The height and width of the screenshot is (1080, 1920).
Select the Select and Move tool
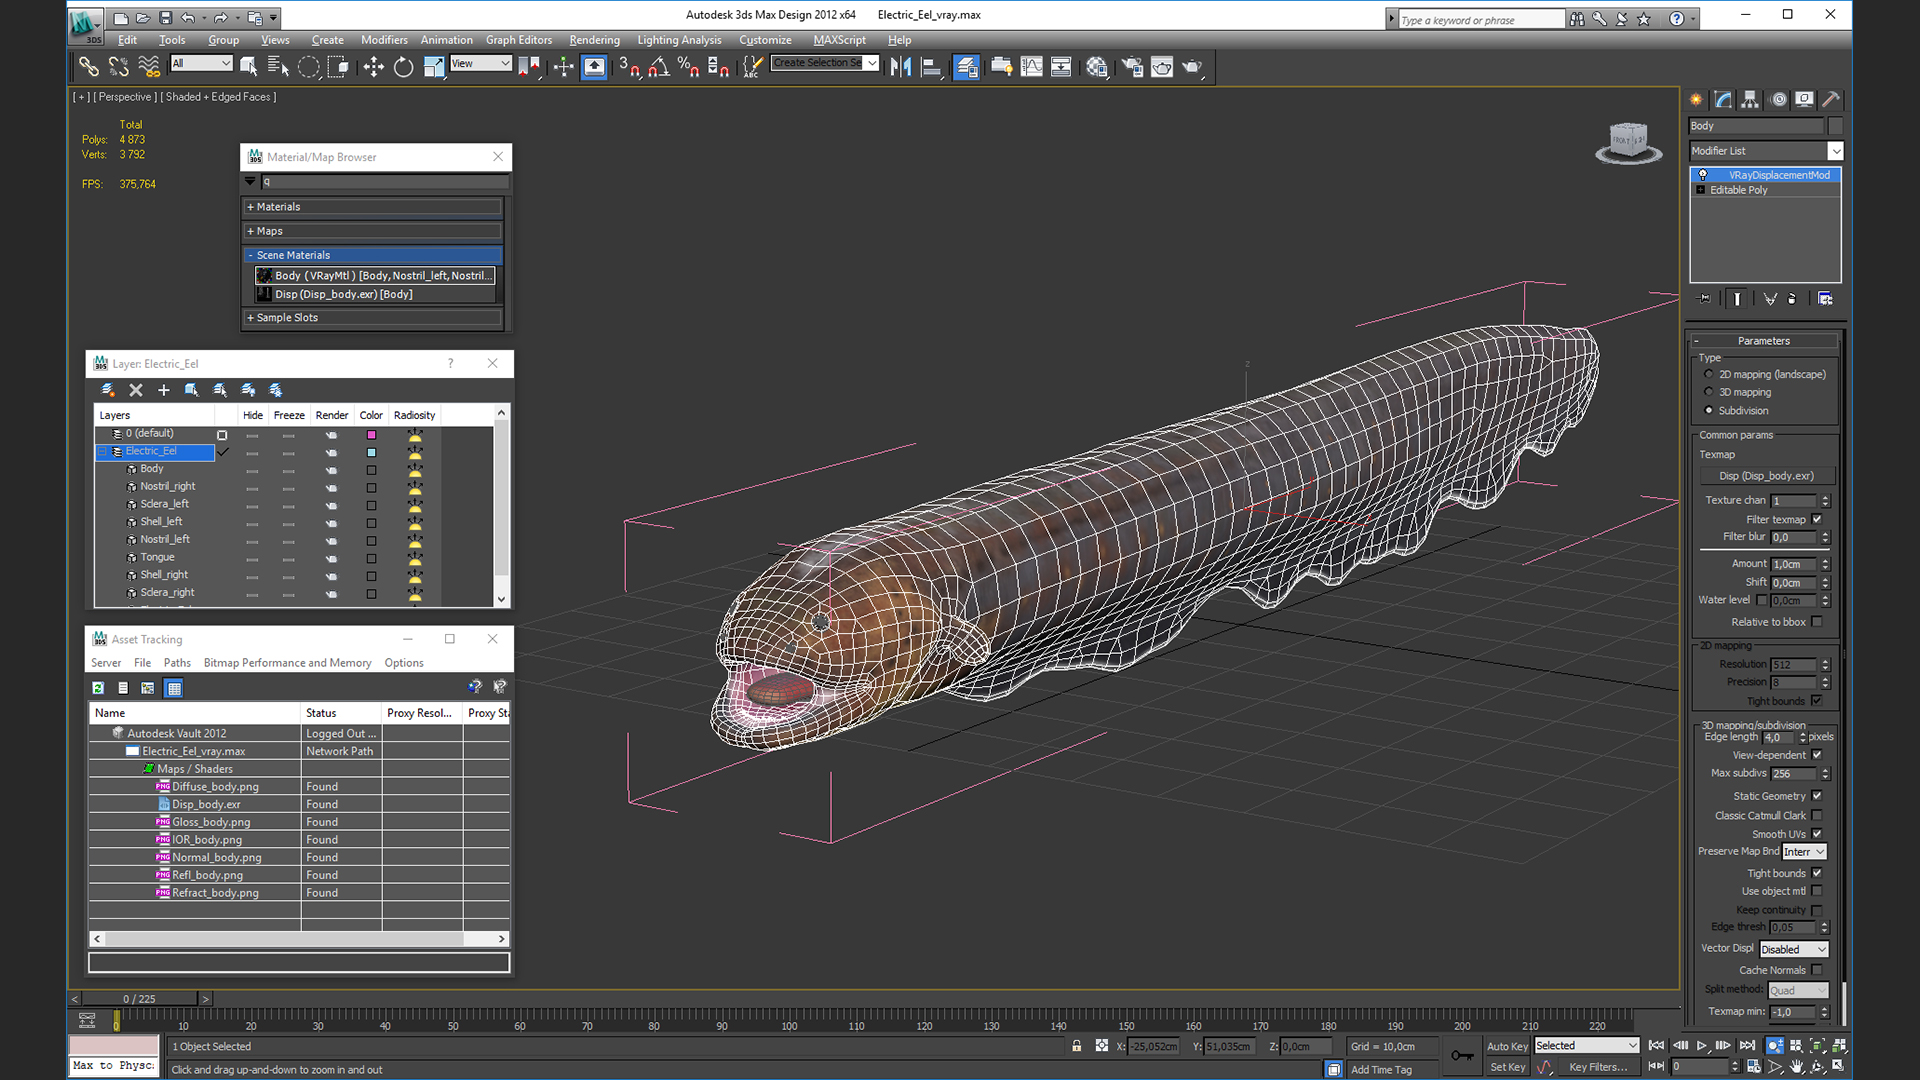click(373, 67)
